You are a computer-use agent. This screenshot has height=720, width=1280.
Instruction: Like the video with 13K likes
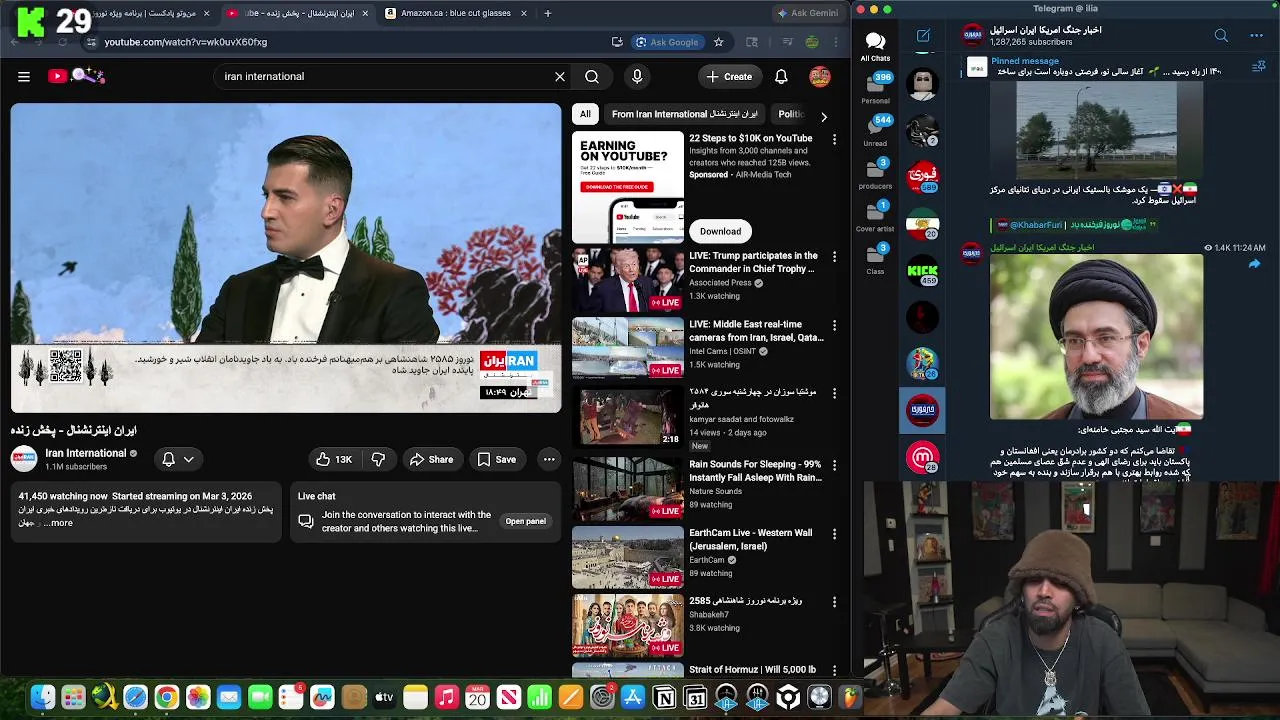pos(334,459)
